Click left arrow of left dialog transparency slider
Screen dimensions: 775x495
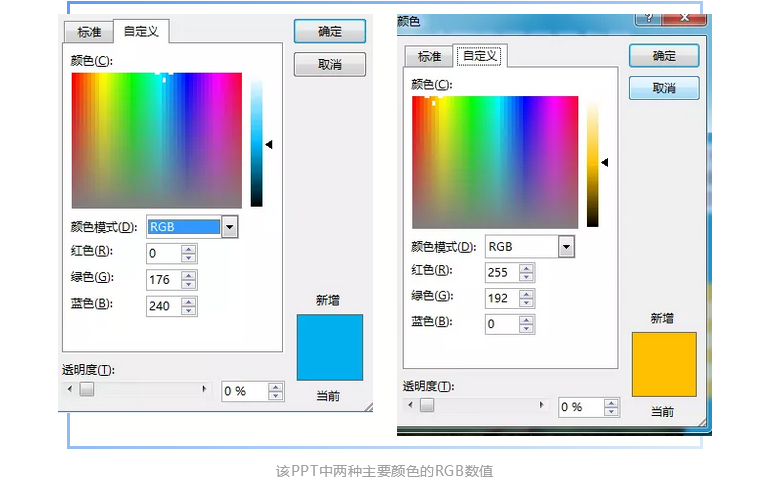click(x=70, y=389)
